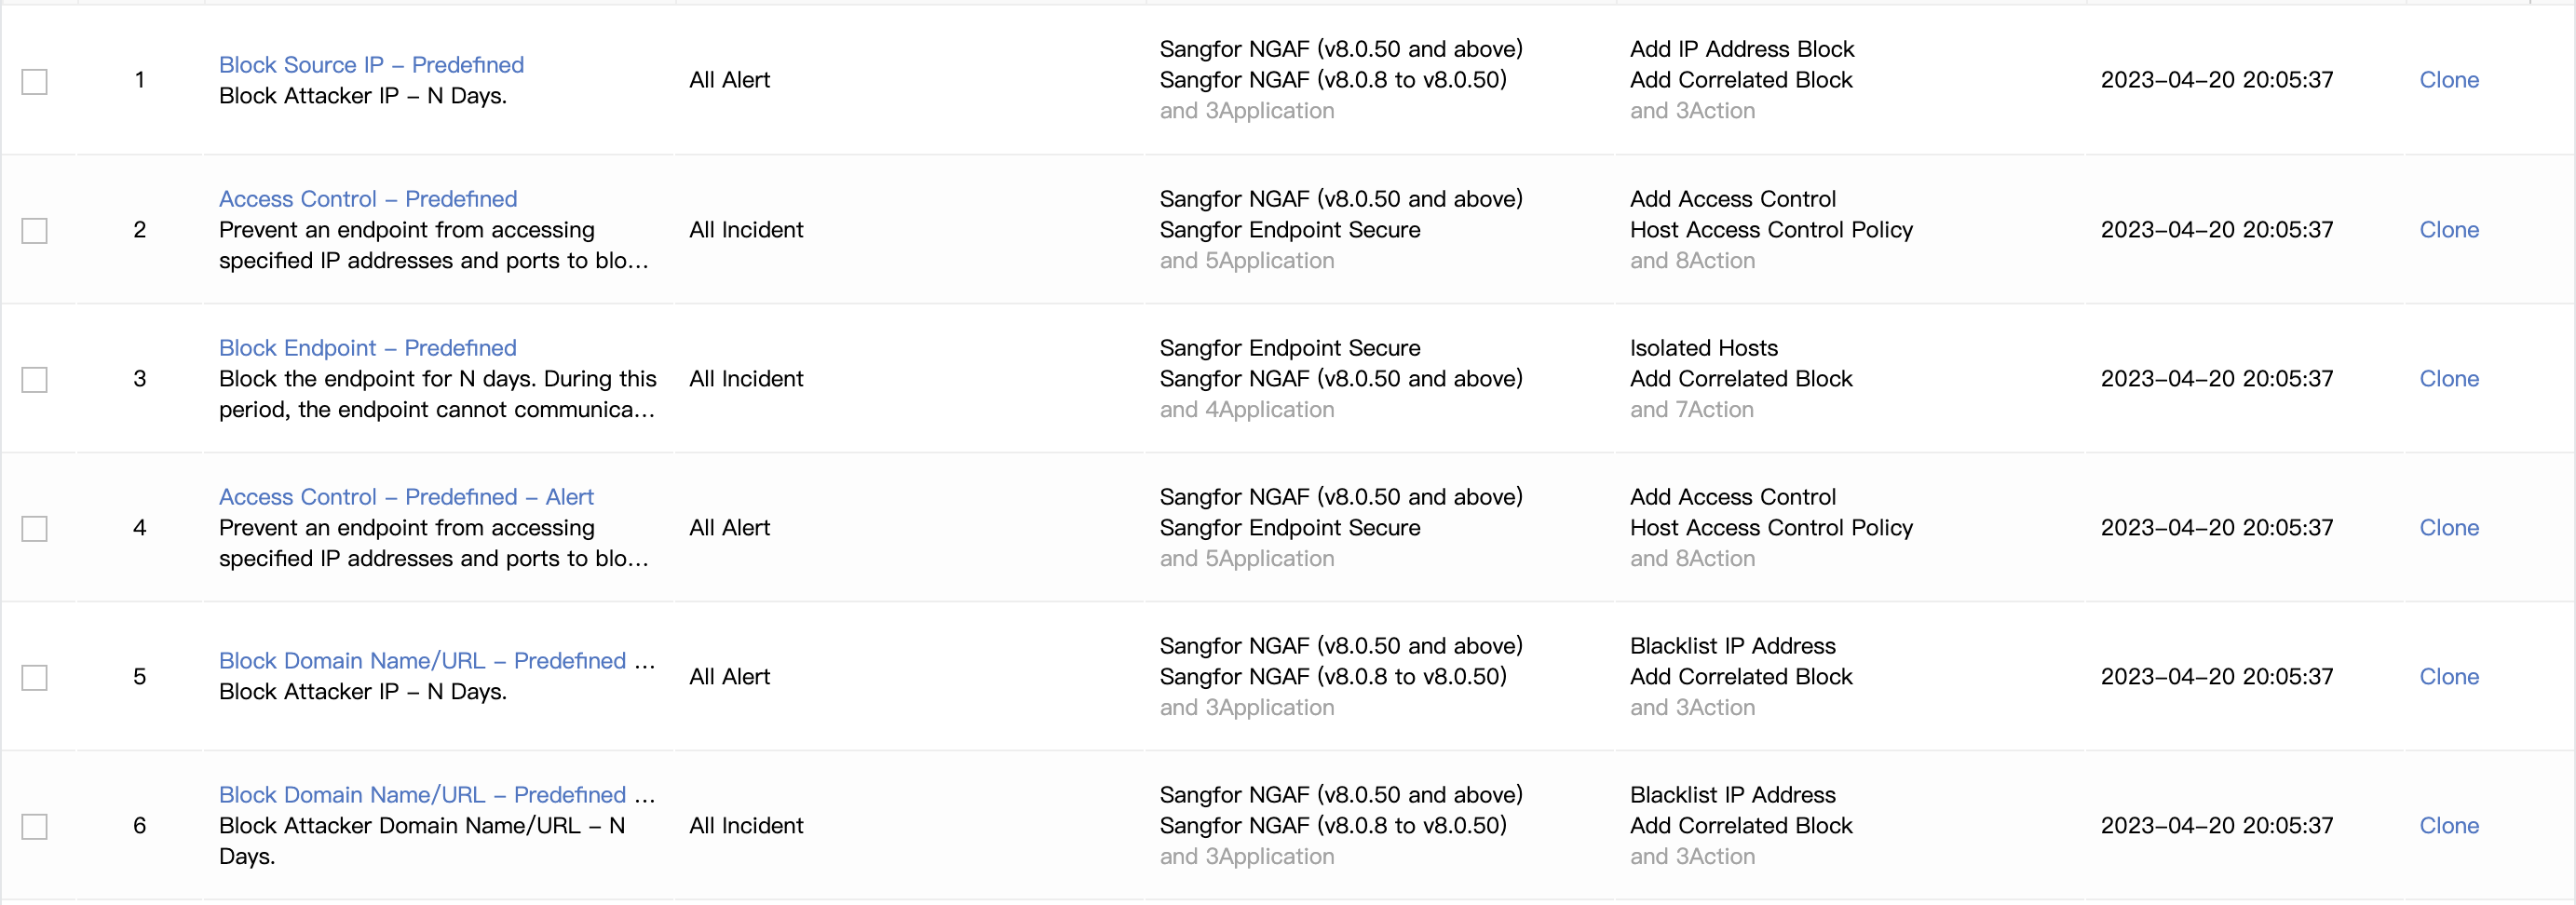Expand 'and 5Application' in row 2

(x=1247, y=261)
